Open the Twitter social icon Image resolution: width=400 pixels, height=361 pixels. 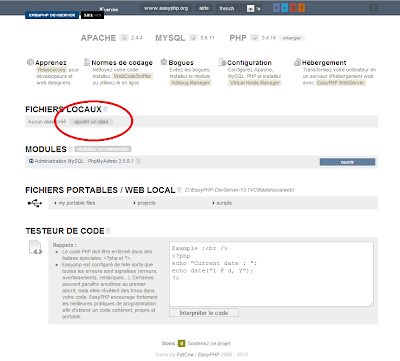coord(285,8)
